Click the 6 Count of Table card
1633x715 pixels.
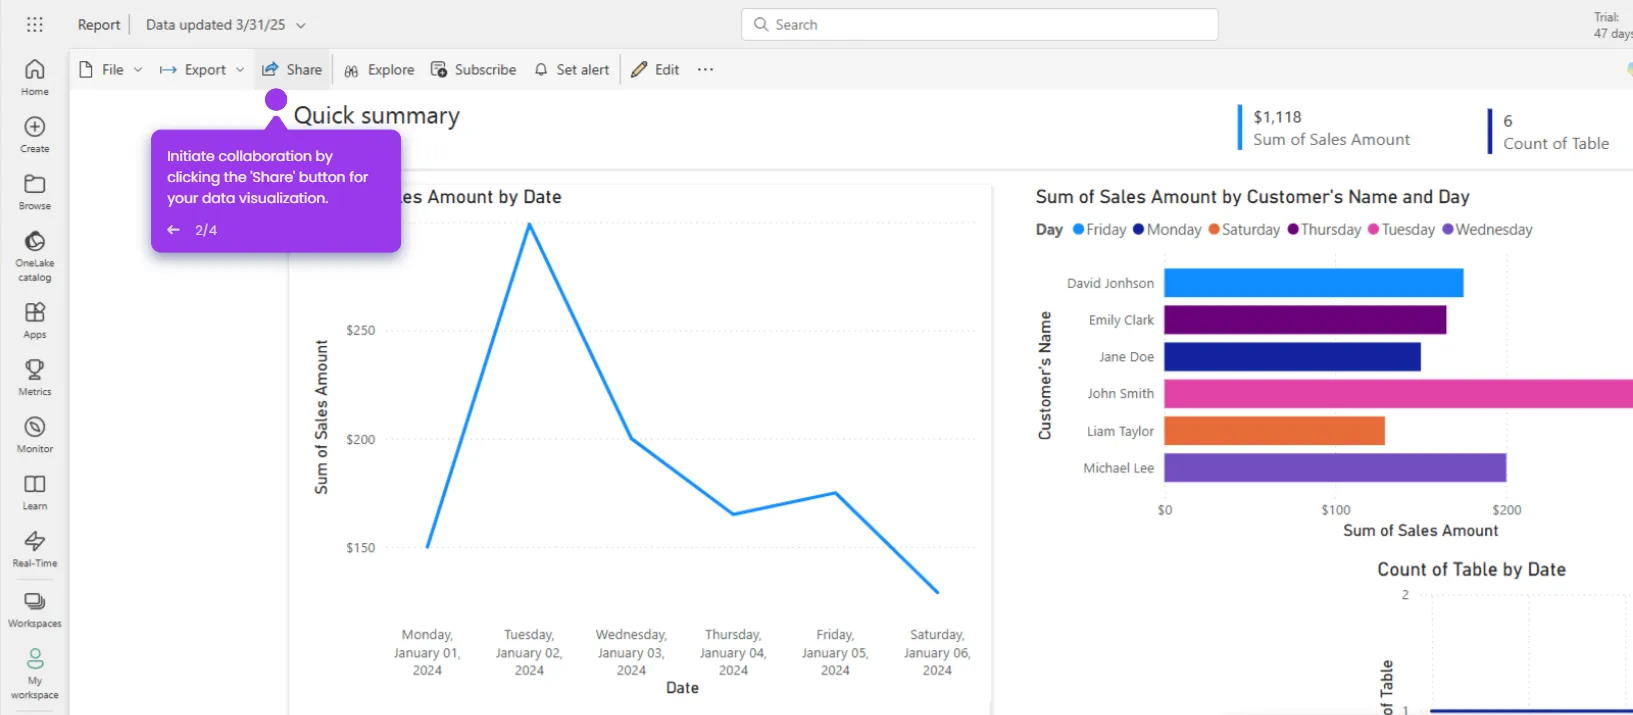1550,132
